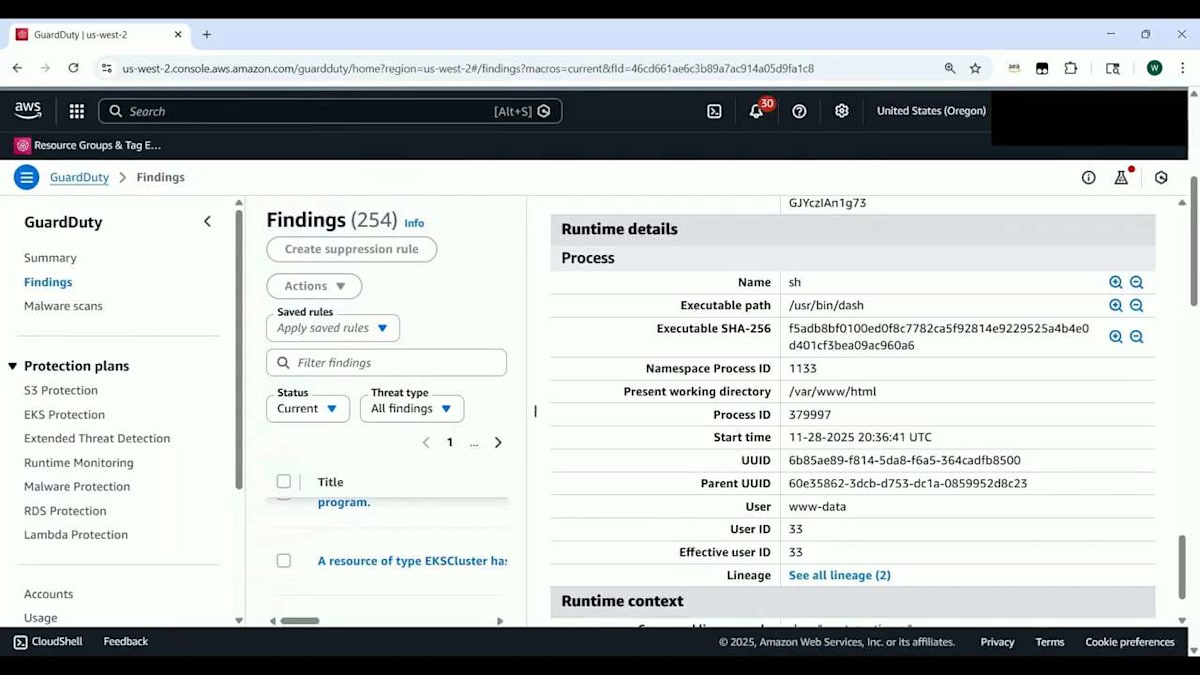Screen dimensions: 1200x675
Task: Collapse the GuardDuty side navigation
Action: coord(207,222)
